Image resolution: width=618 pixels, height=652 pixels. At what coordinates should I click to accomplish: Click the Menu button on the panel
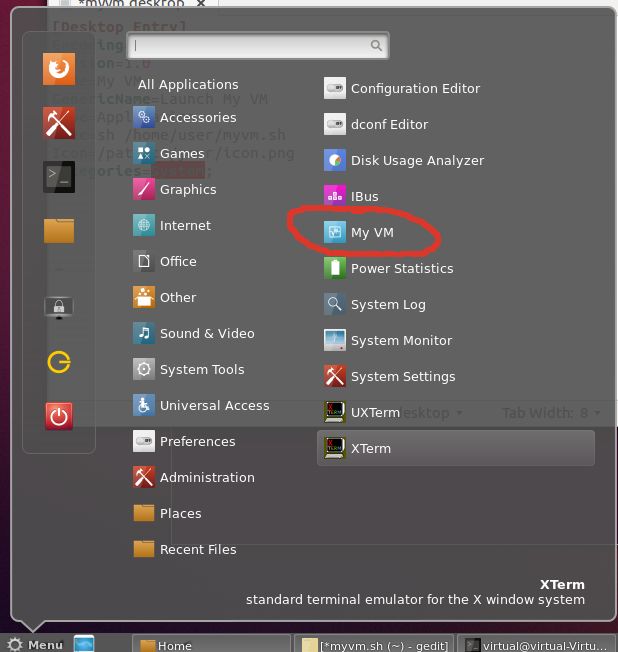pos(35,645)
